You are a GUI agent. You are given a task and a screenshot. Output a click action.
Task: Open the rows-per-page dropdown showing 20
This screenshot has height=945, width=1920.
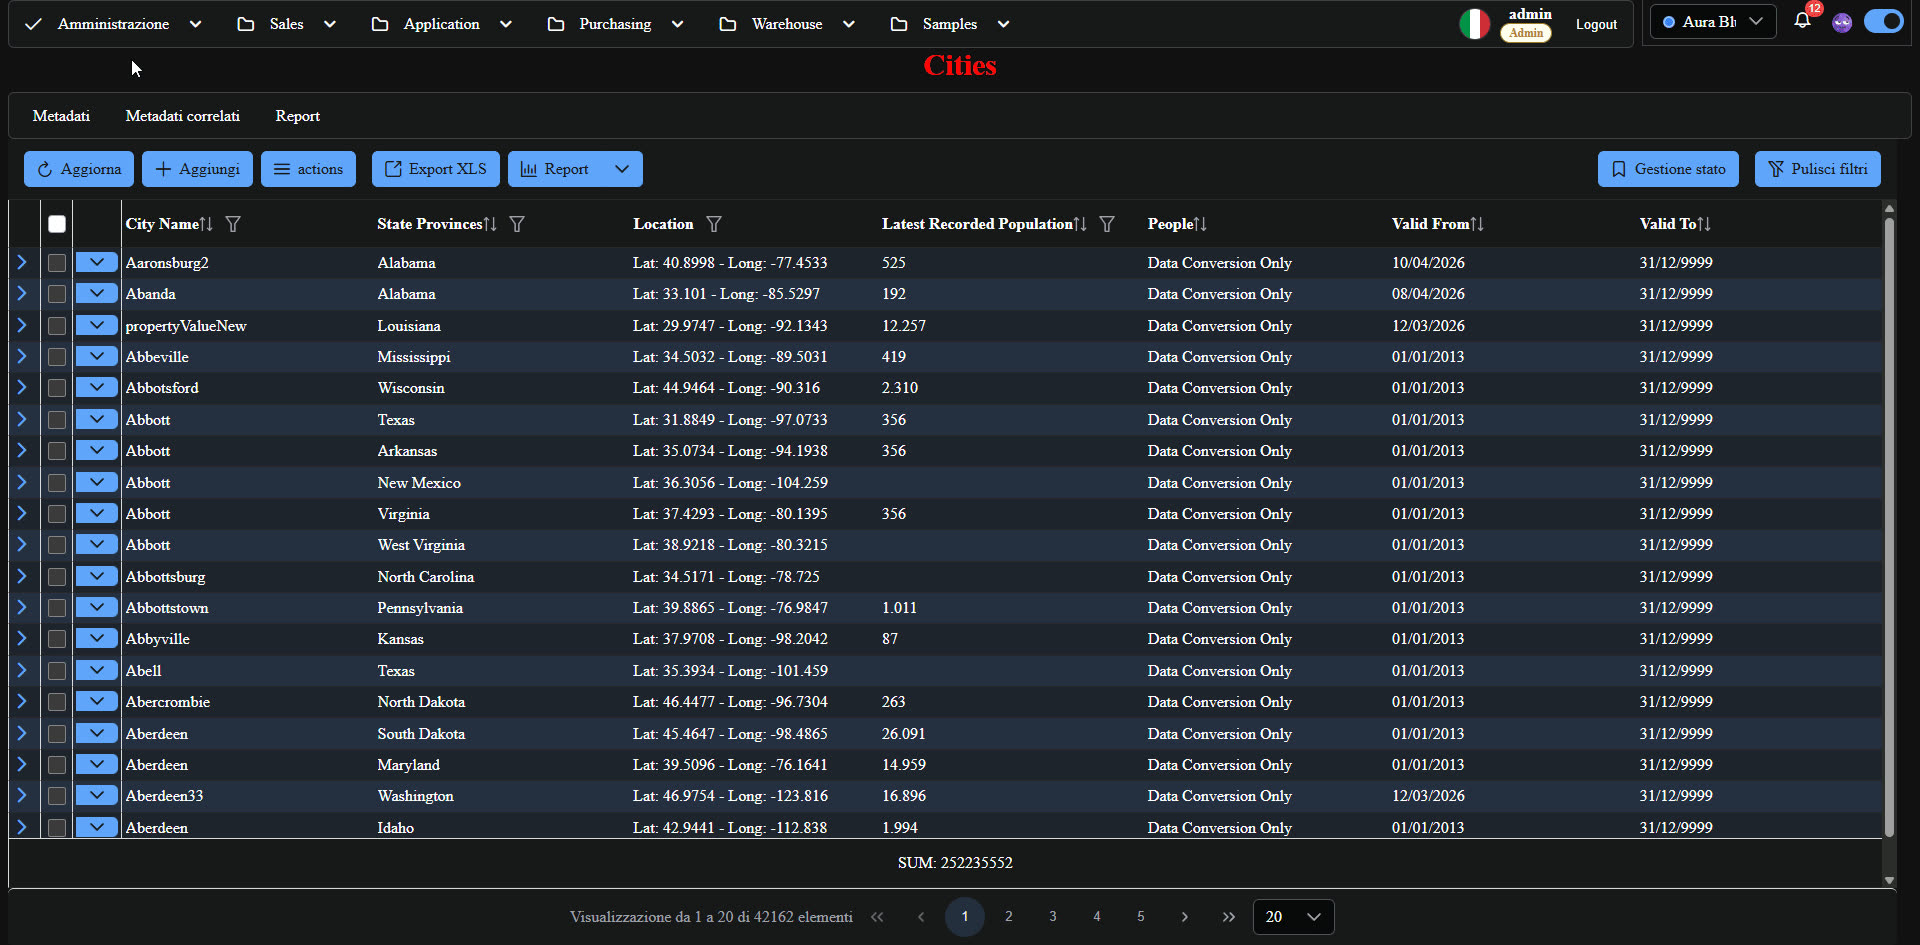(1293, 917)
